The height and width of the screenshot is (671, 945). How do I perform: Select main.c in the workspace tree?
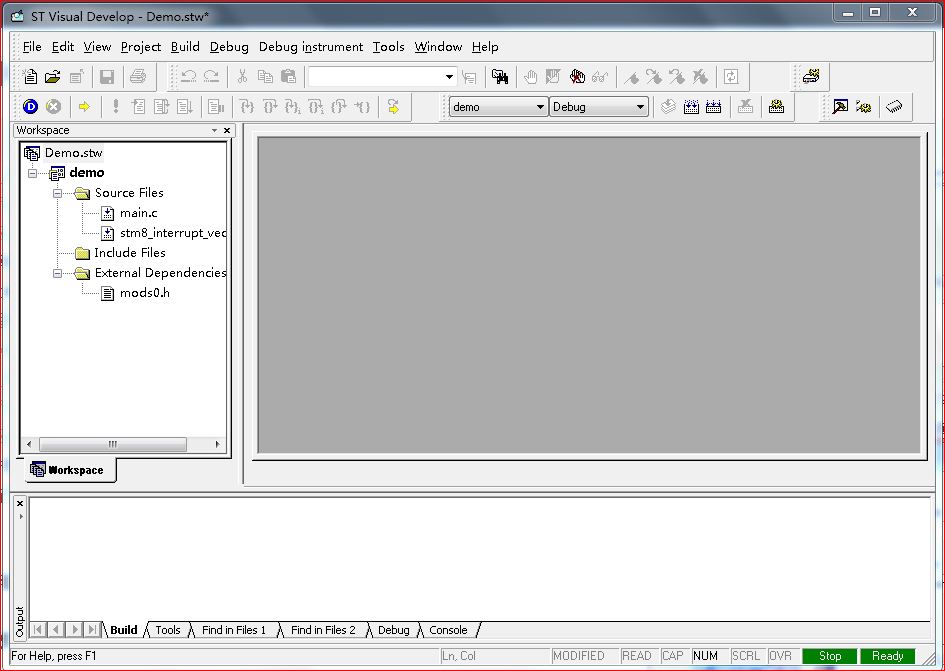138,213
